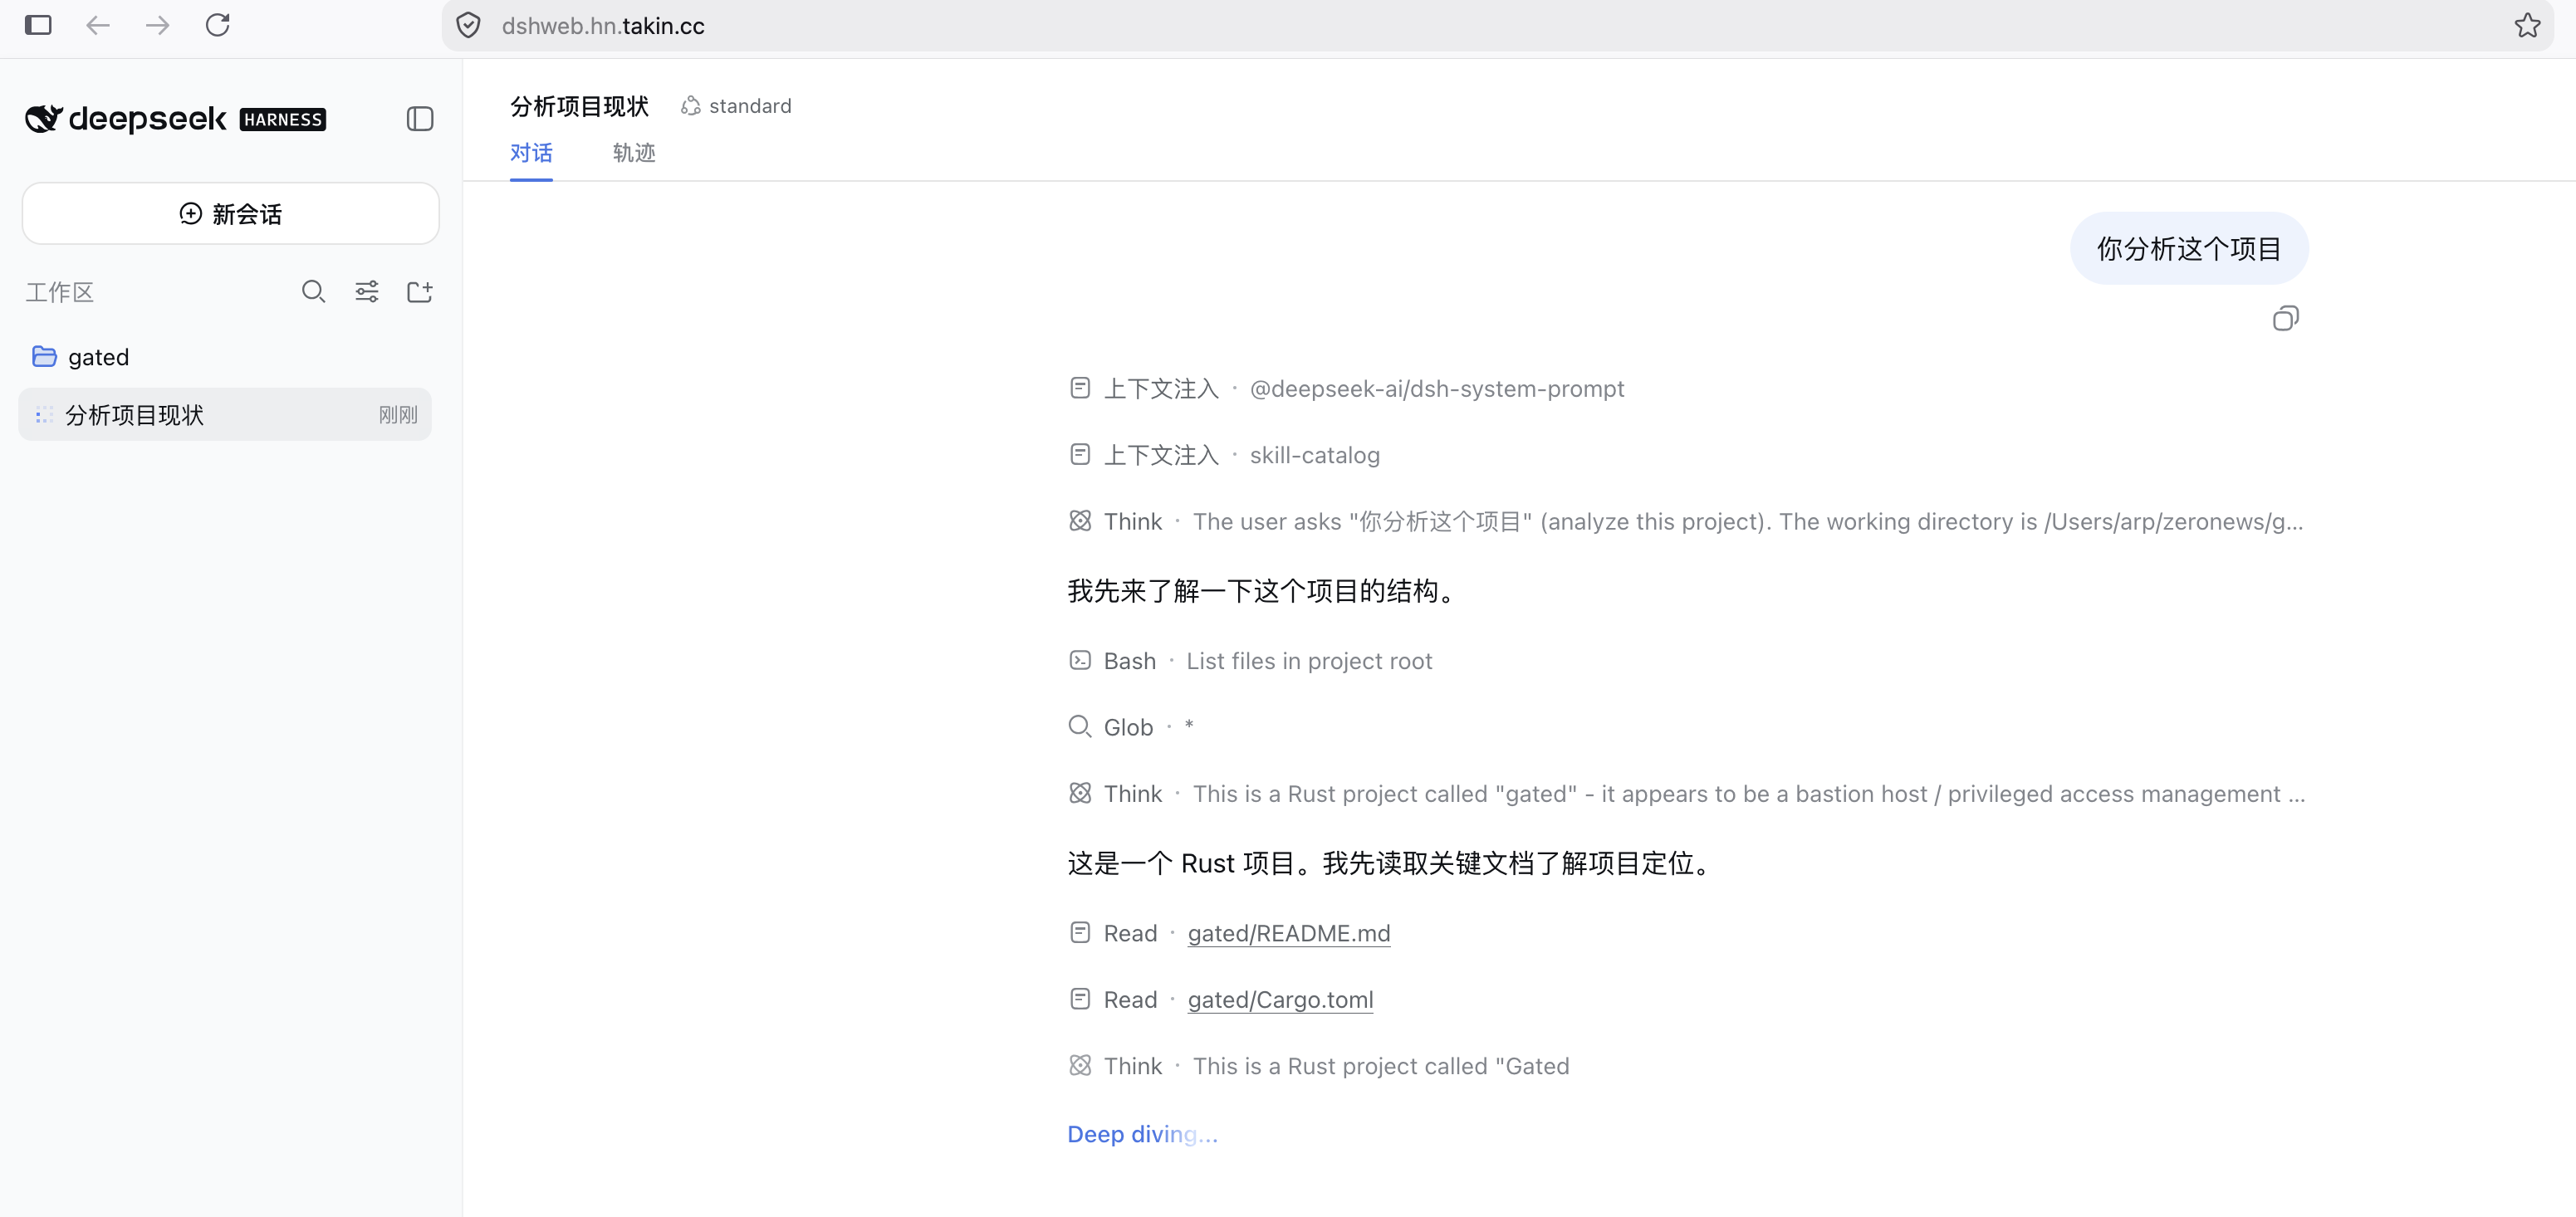
Task: Expand the dsh-system-prompt context injection row
Action: coord(1346,389)
